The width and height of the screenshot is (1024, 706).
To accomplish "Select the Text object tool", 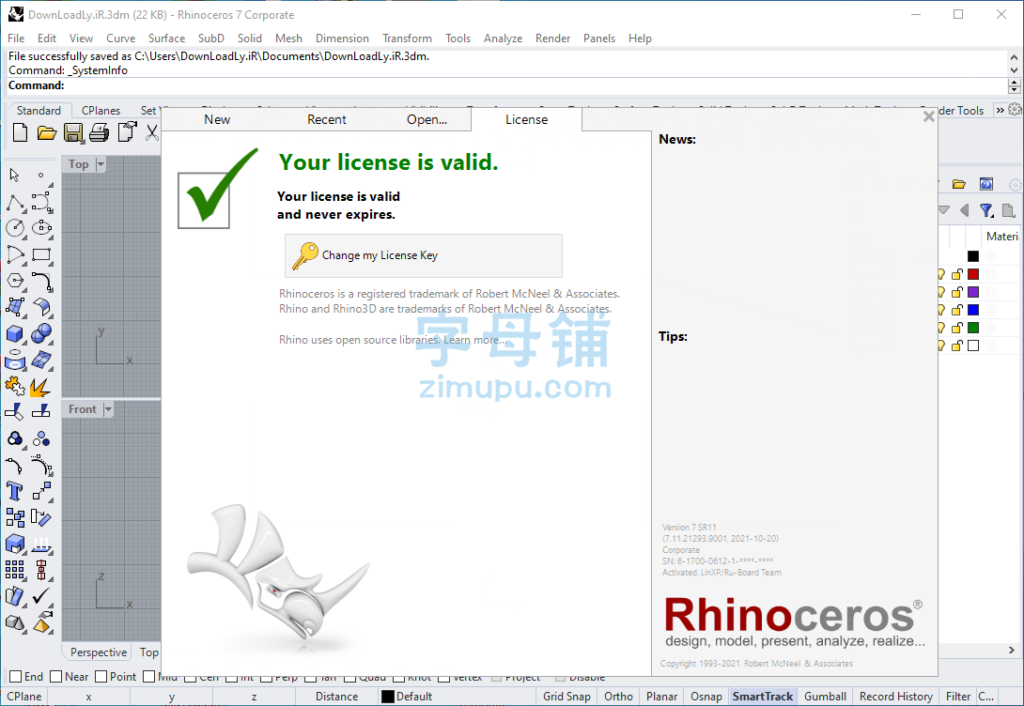I will coord(14,491).
